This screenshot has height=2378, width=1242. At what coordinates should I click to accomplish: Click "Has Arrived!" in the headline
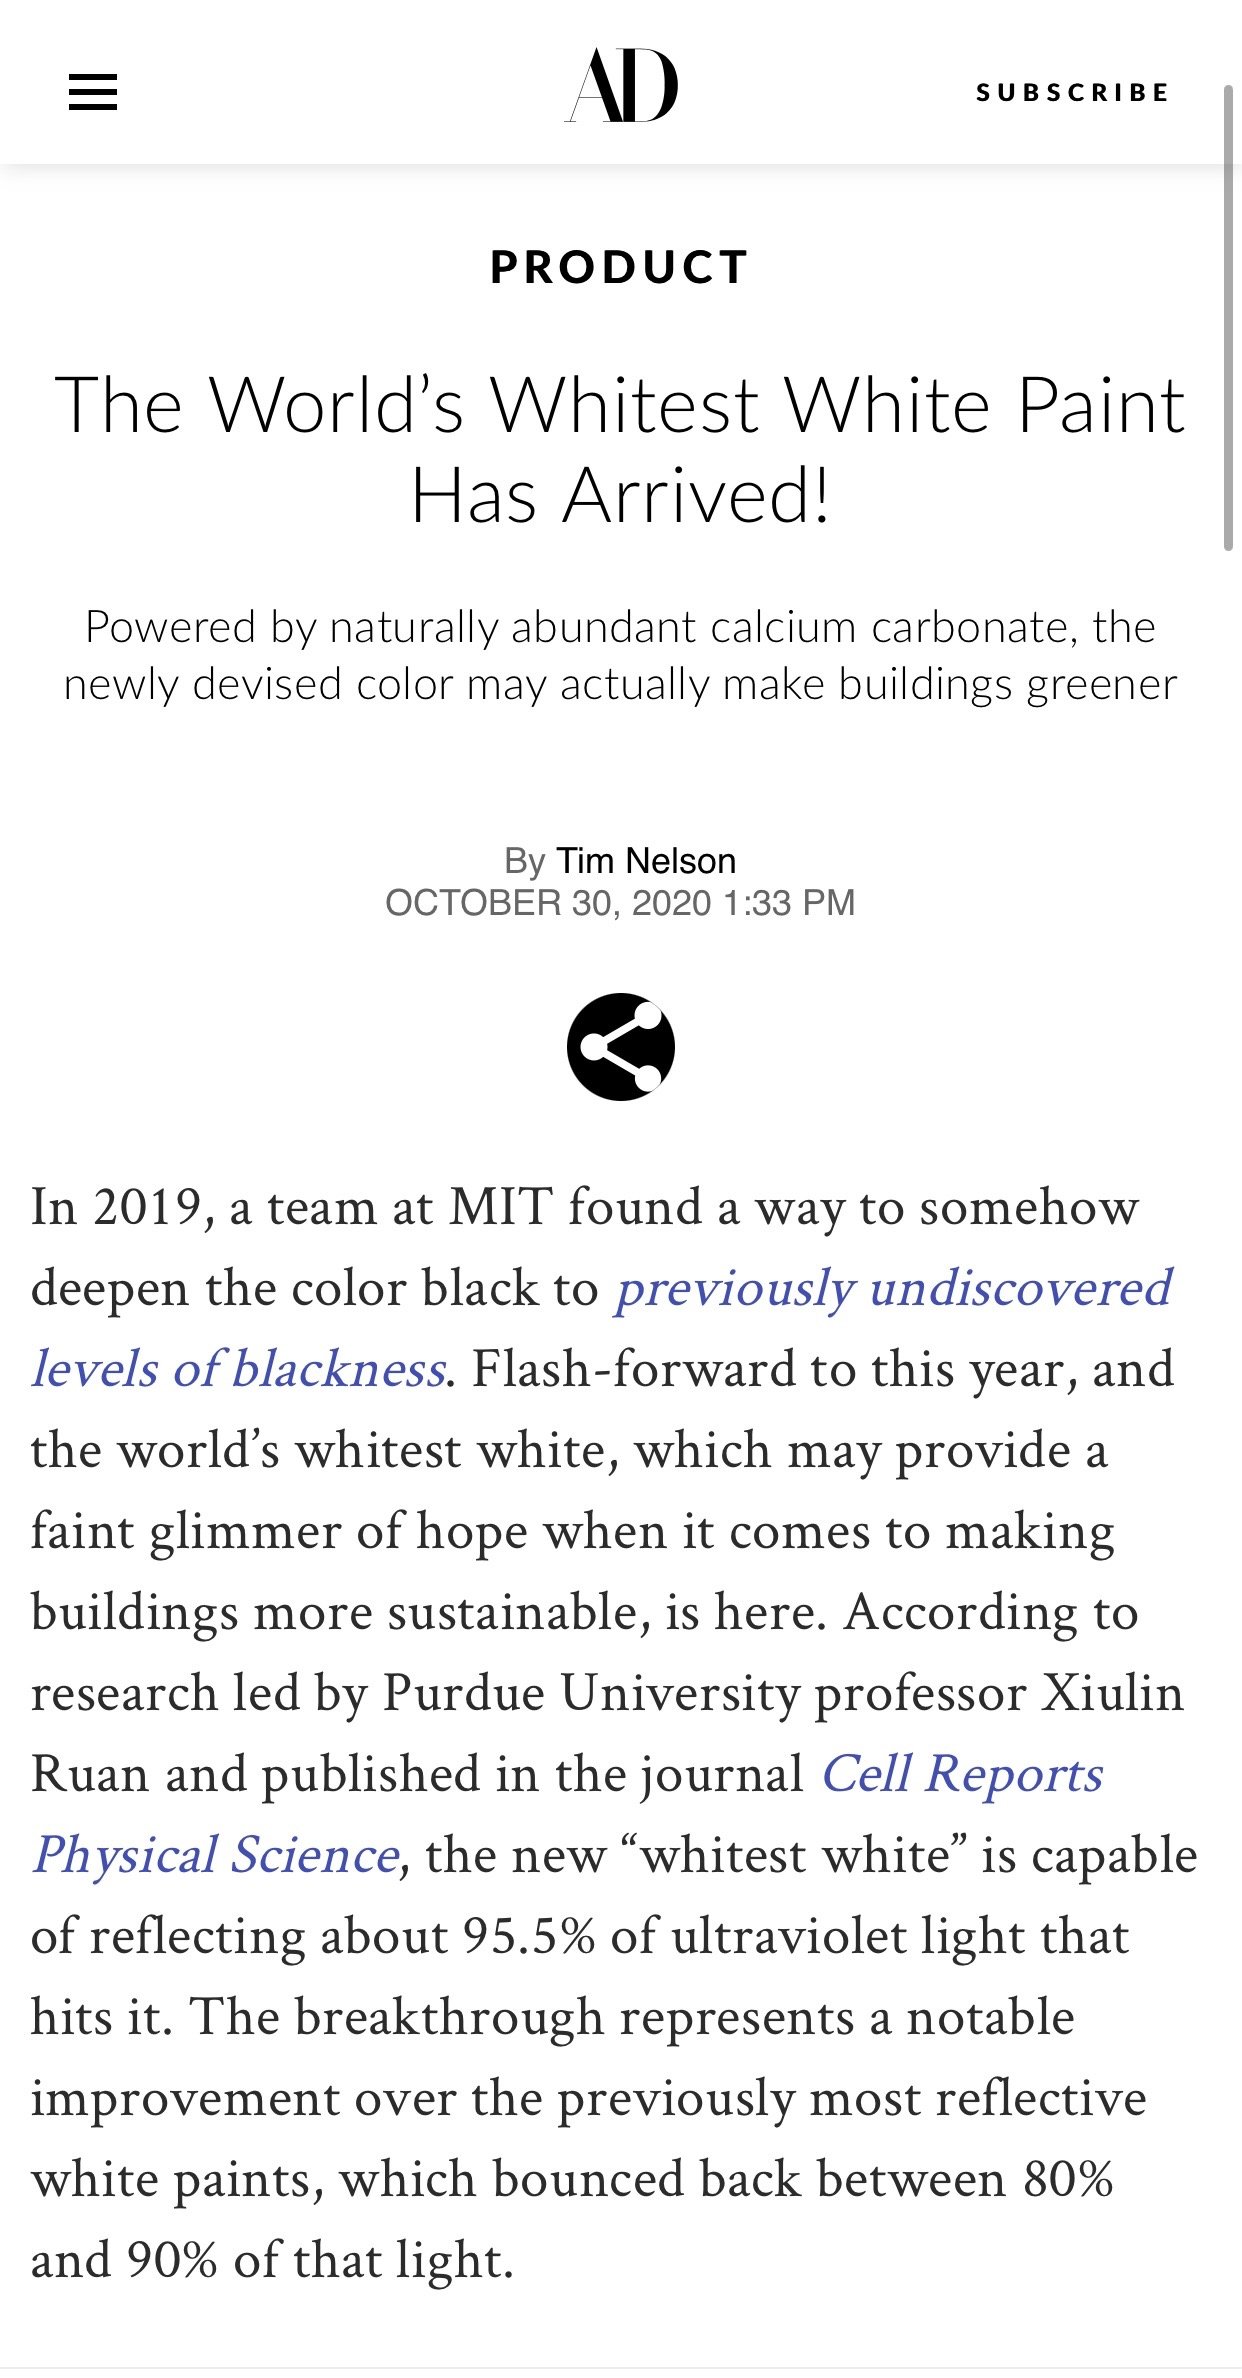pyautogui.click(x=620, y=497)
